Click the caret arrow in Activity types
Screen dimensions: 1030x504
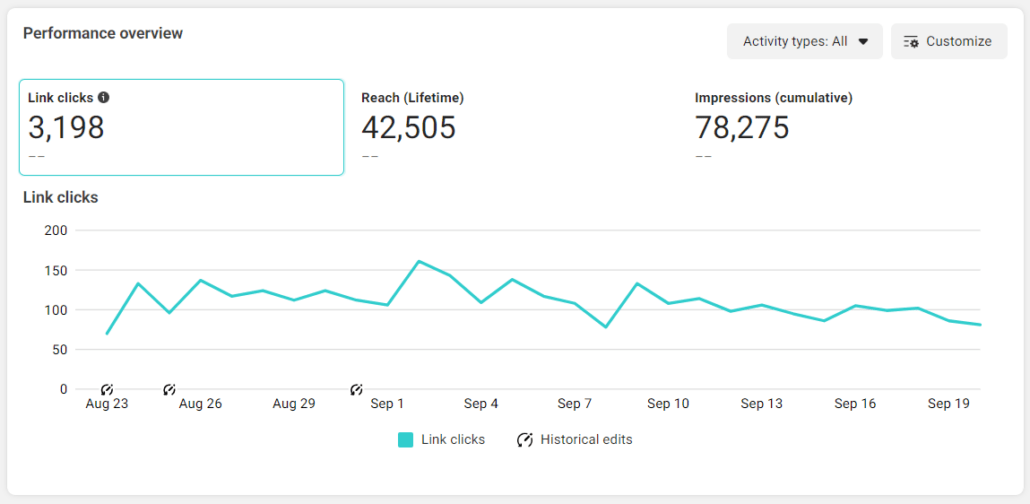click(863, 42)
